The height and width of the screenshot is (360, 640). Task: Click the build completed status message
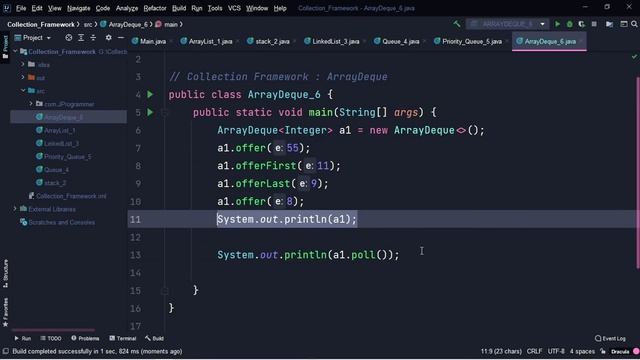pyautogui.click(x=97, y=351)
